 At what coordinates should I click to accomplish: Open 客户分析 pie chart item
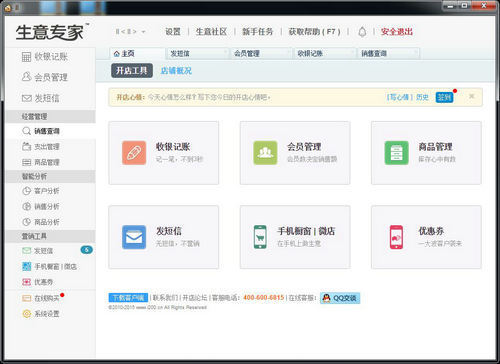pyautogui.click(x=41, y=191)
